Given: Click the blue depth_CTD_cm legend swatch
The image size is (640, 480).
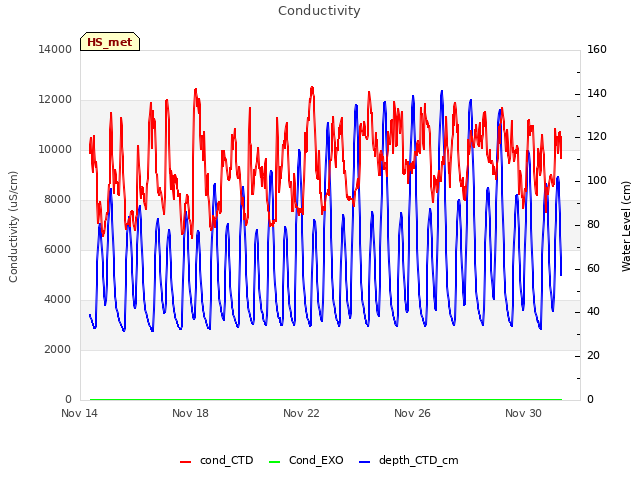Looking at the screenshot, I should tap(364, 462).
